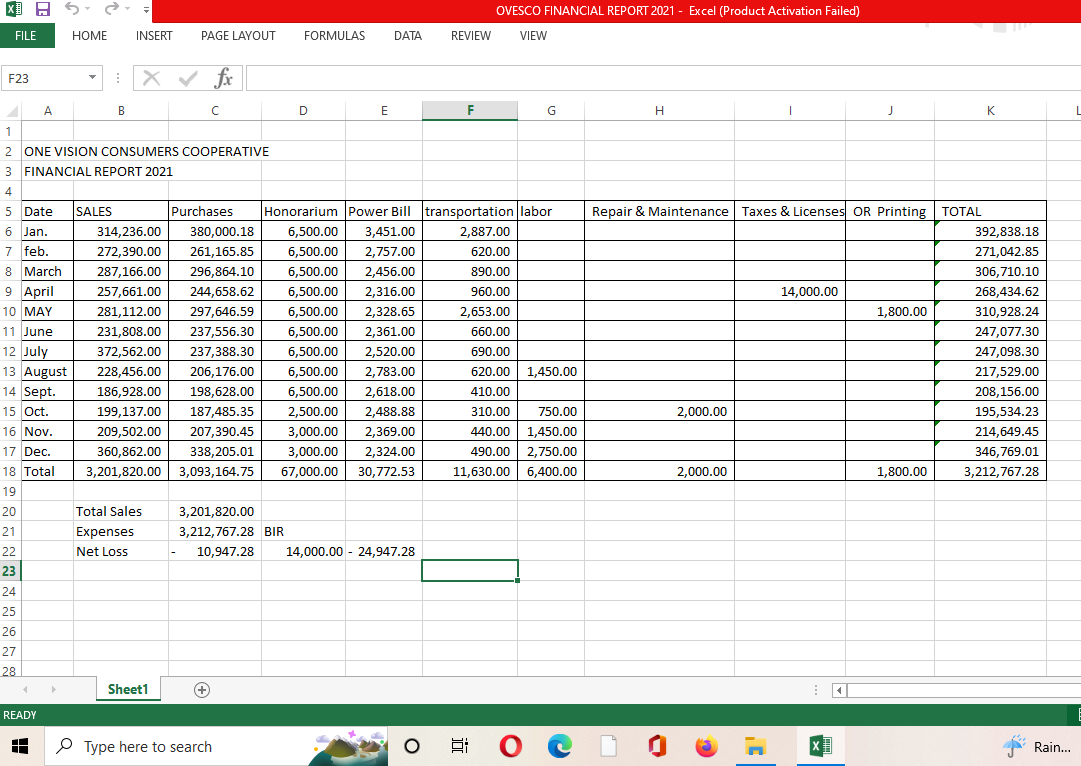
Task: Click the Net Loss label cell
Action: [x=121, y=552]
